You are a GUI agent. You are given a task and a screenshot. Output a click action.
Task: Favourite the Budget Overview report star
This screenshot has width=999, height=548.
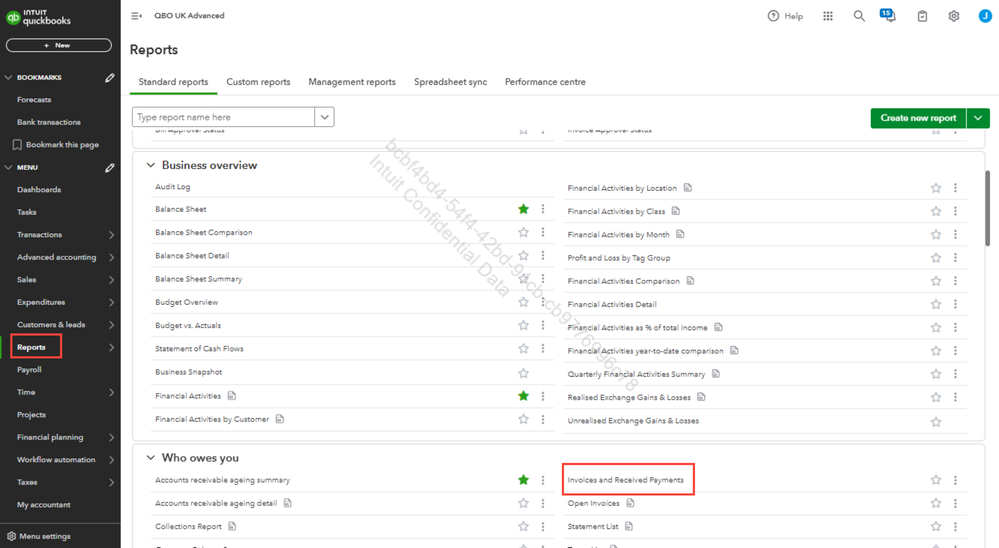pos(523,302)
